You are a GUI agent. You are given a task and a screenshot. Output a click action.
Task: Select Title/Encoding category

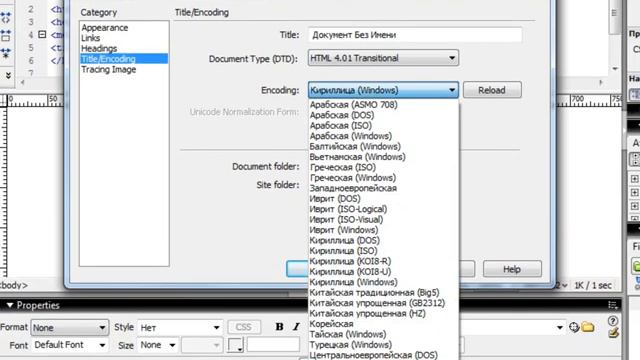click(x=124, y=59)
